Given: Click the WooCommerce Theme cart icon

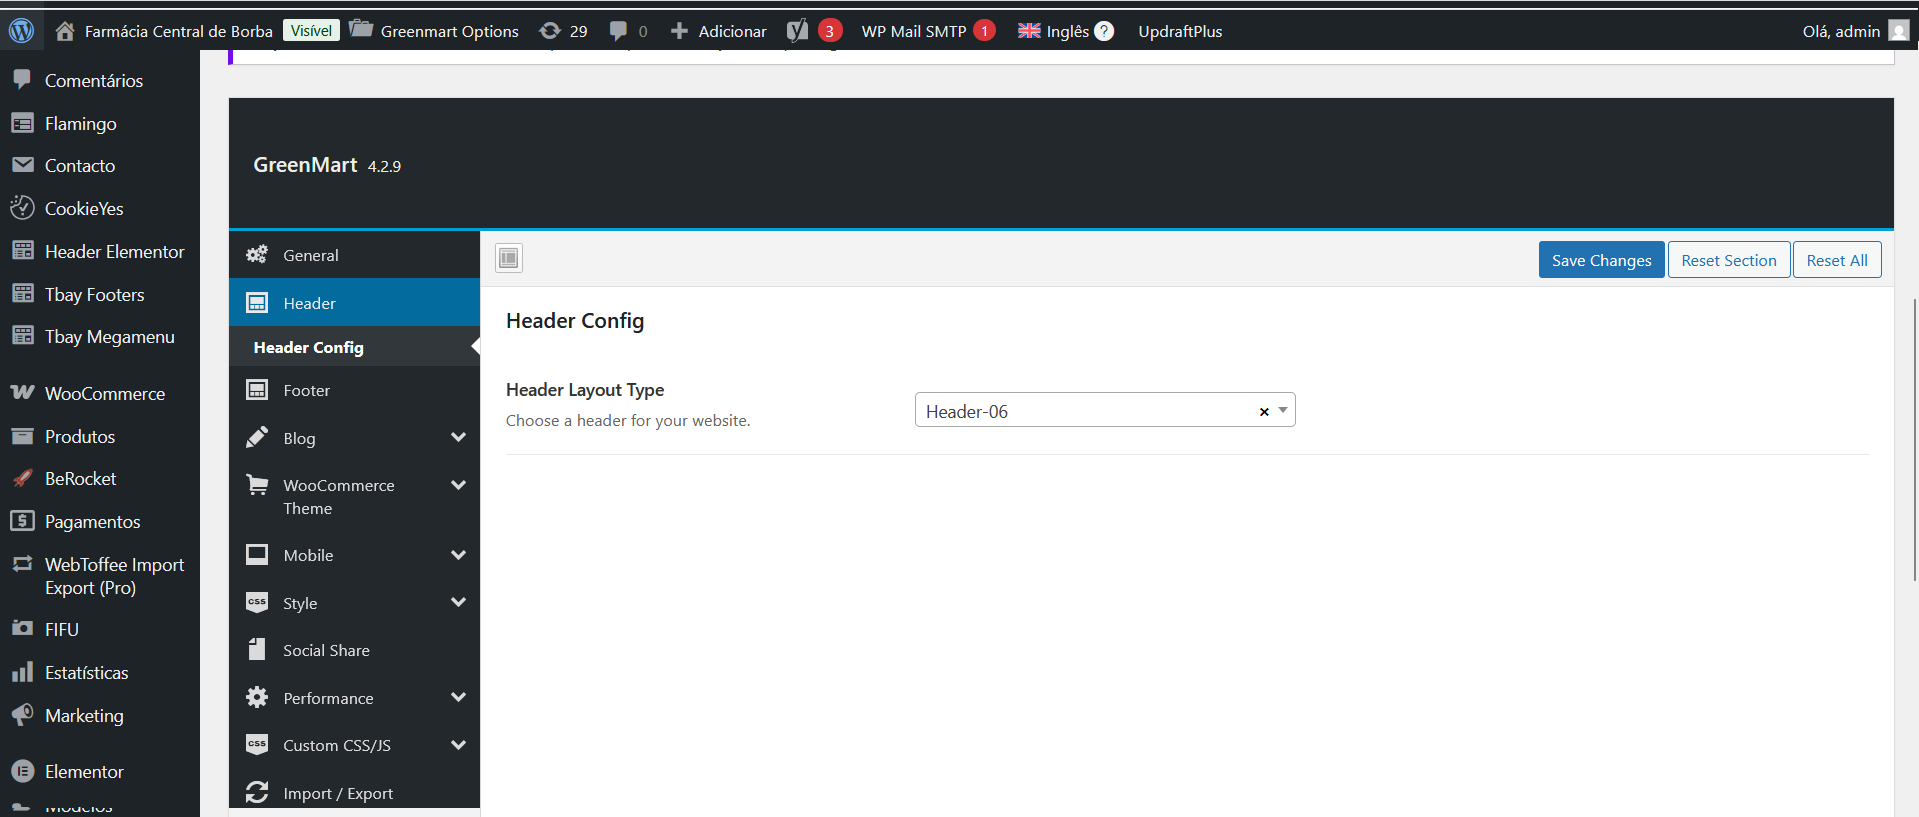Looking at the screenshot, I should pyautogui.click(x=257, y=485).
